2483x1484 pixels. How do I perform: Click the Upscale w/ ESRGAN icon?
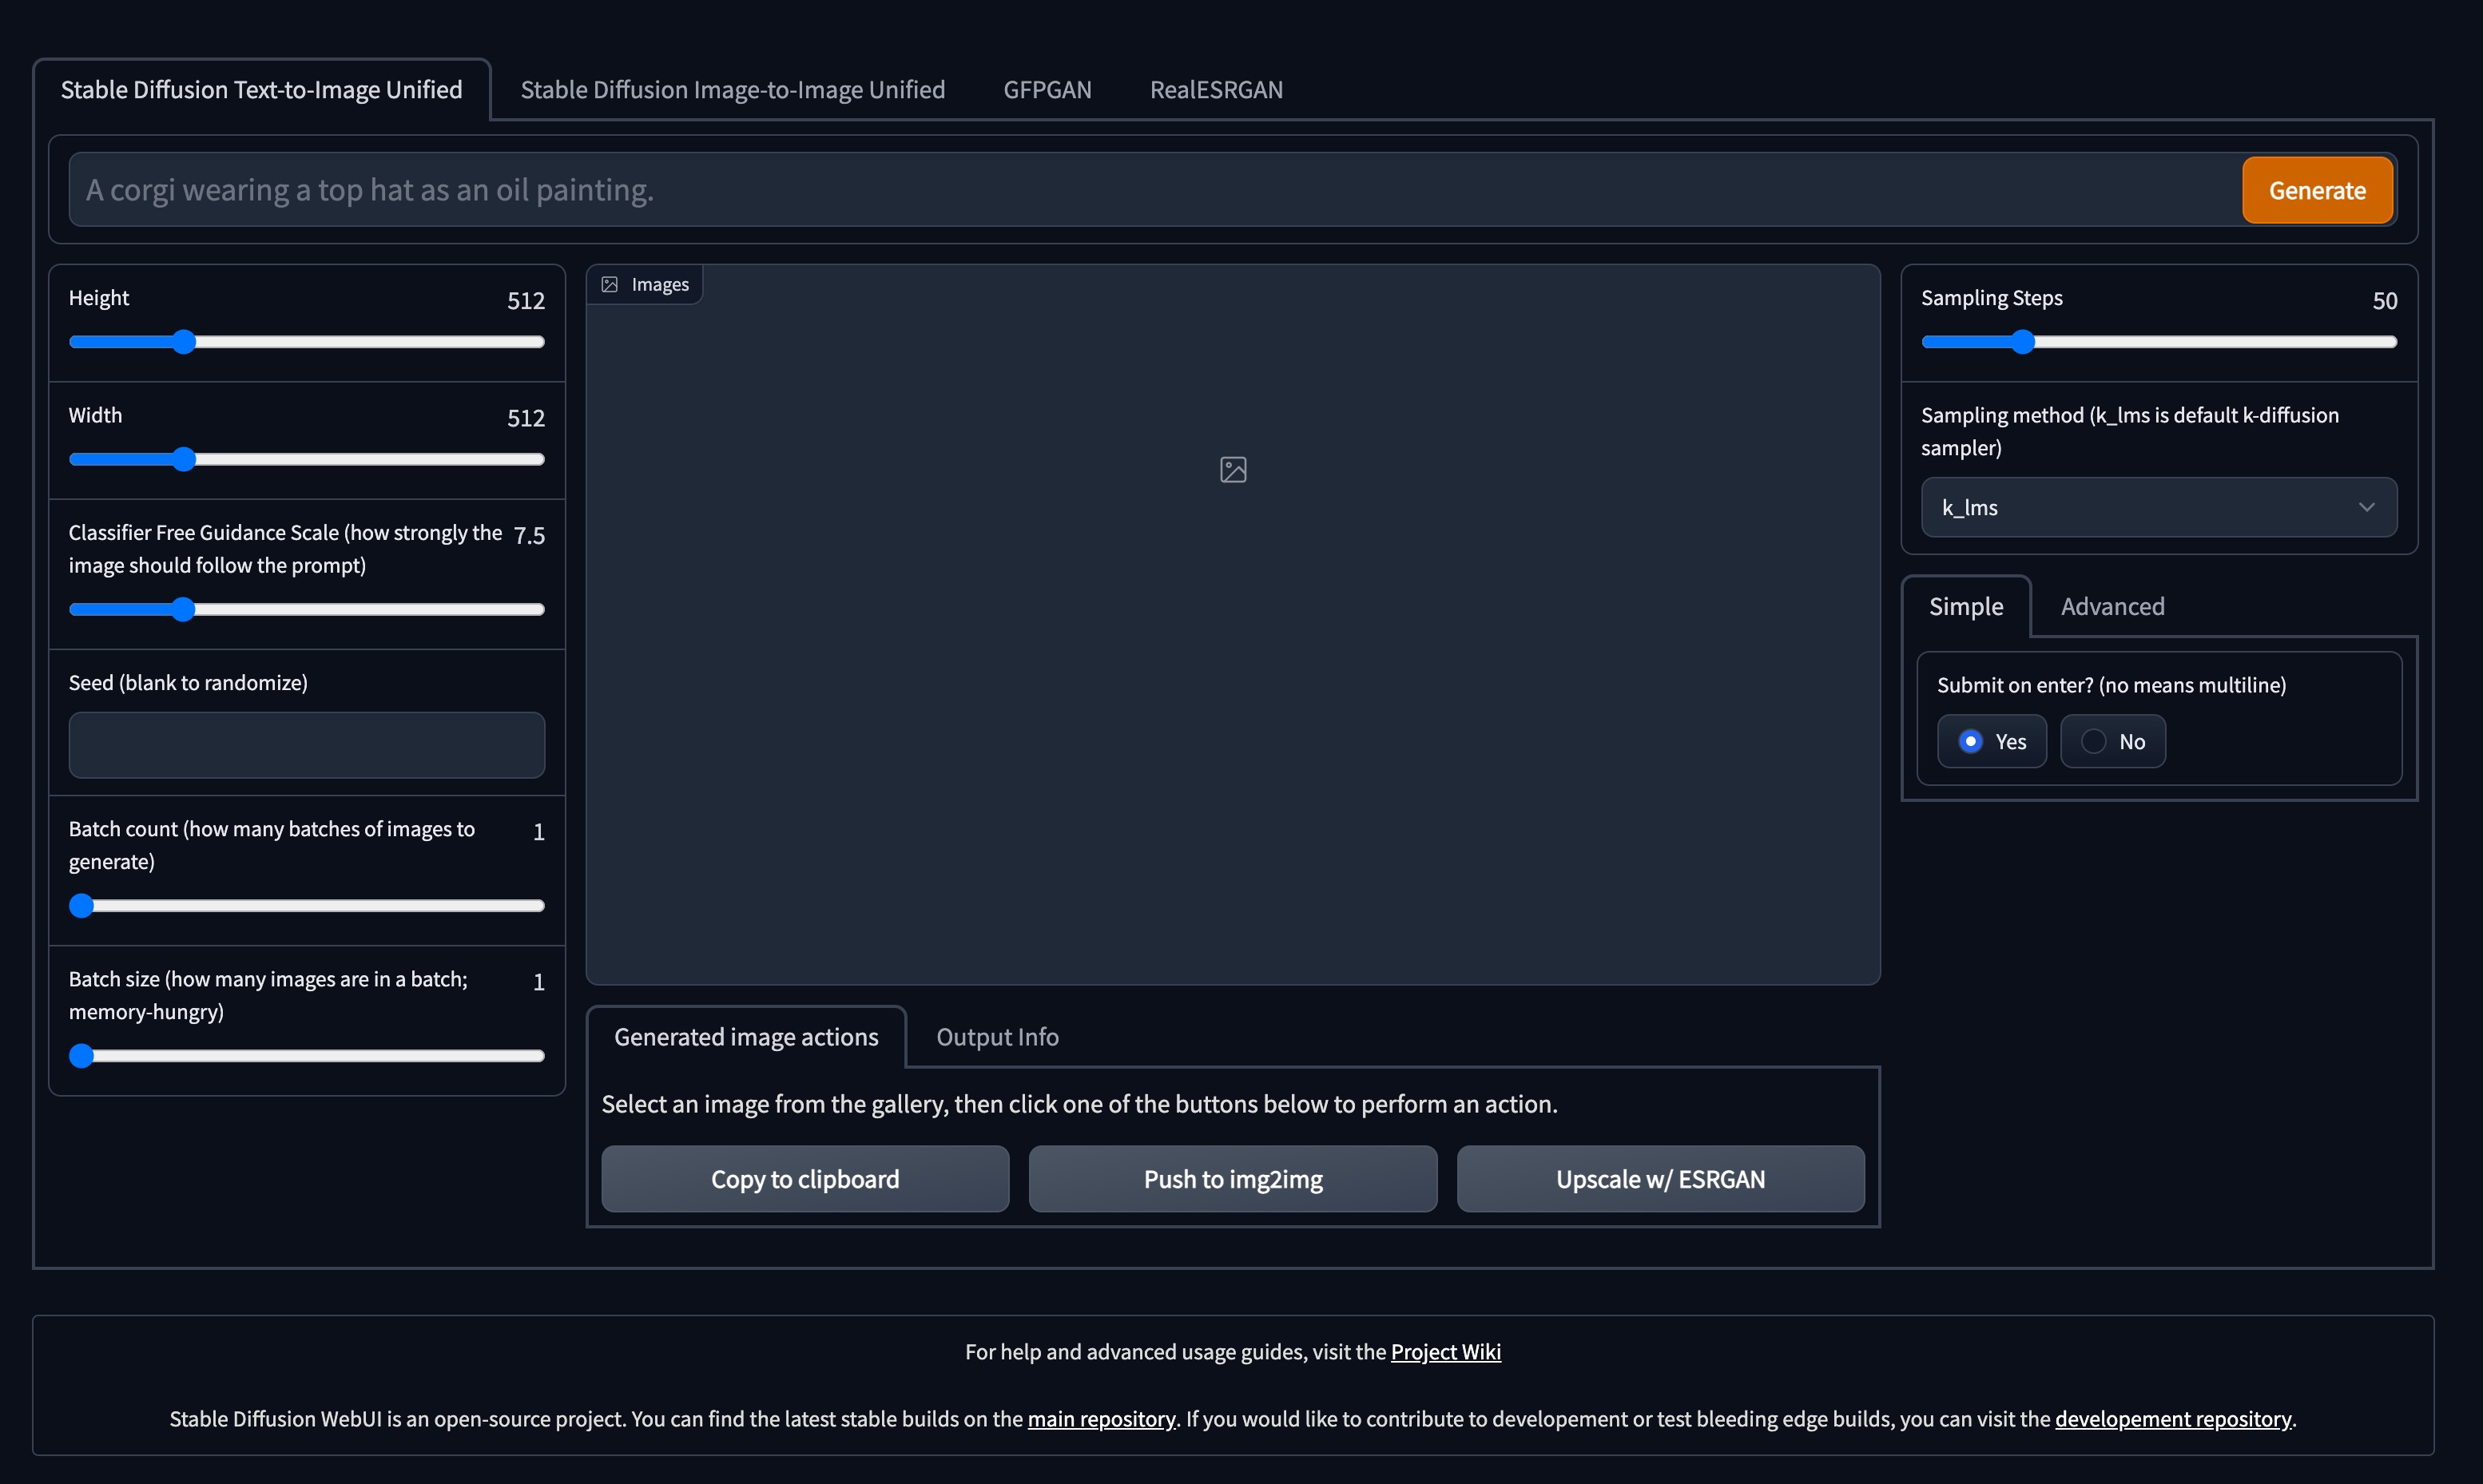click(1661, 1178)
